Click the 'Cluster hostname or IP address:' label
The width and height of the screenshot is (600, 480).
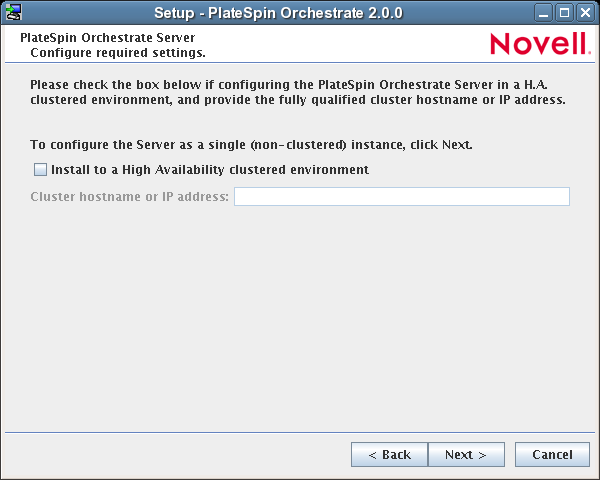tap(130, 197)
